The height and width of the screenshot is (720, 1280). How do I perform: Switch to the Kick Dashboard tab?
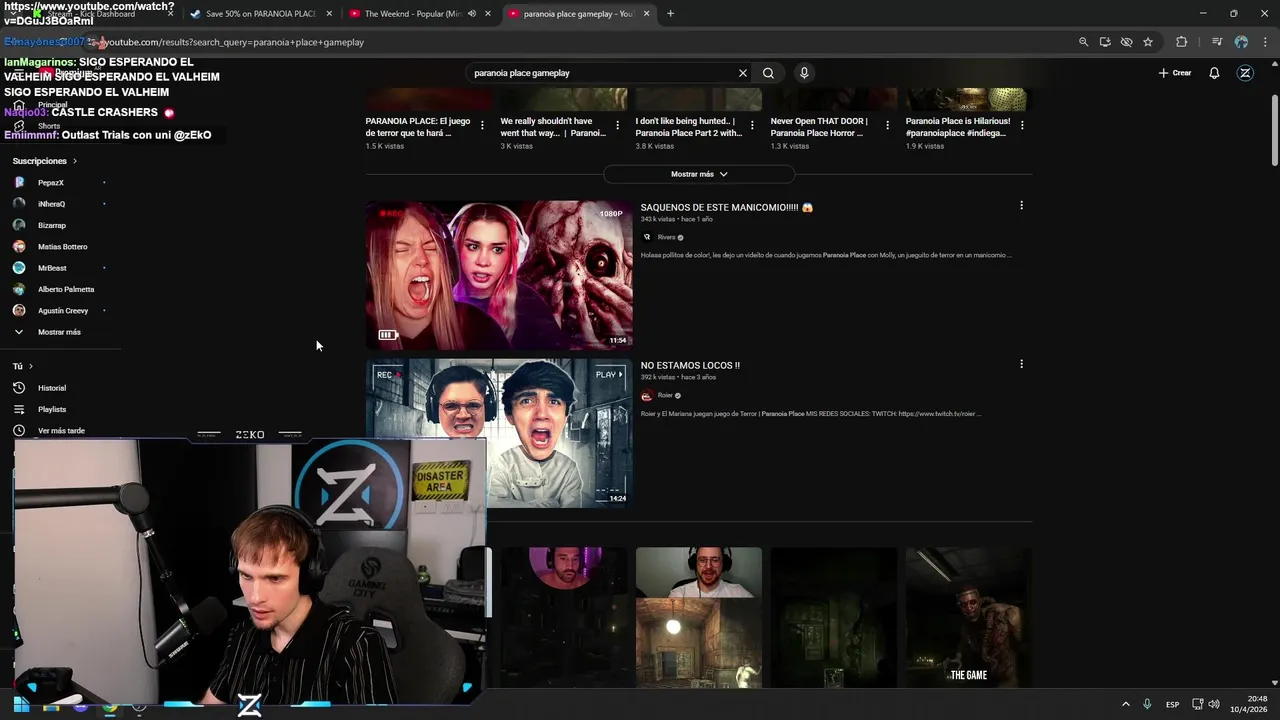(100, 14)
